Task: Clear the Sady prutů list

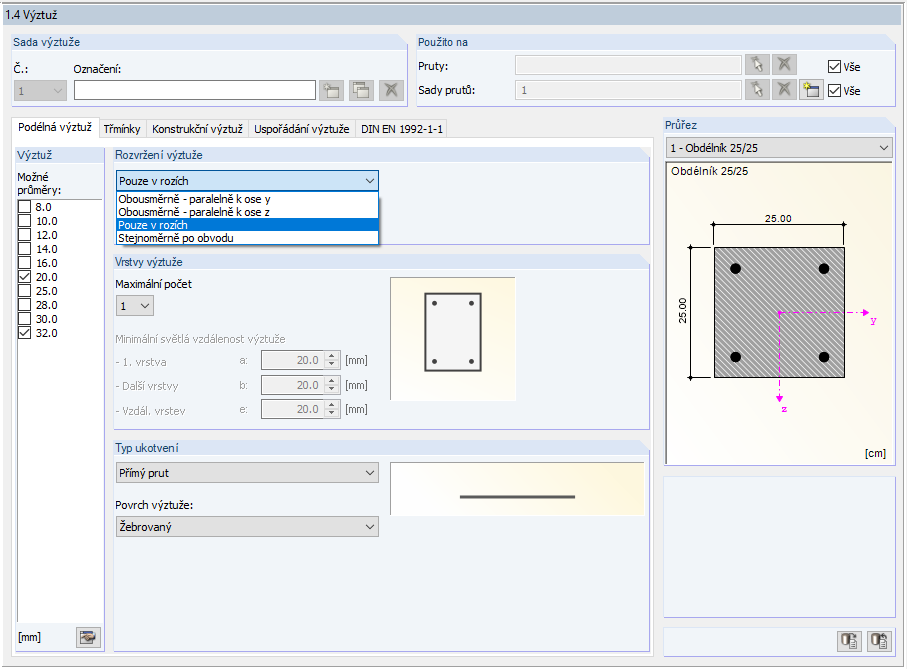Action: click(x=784, y=90)
